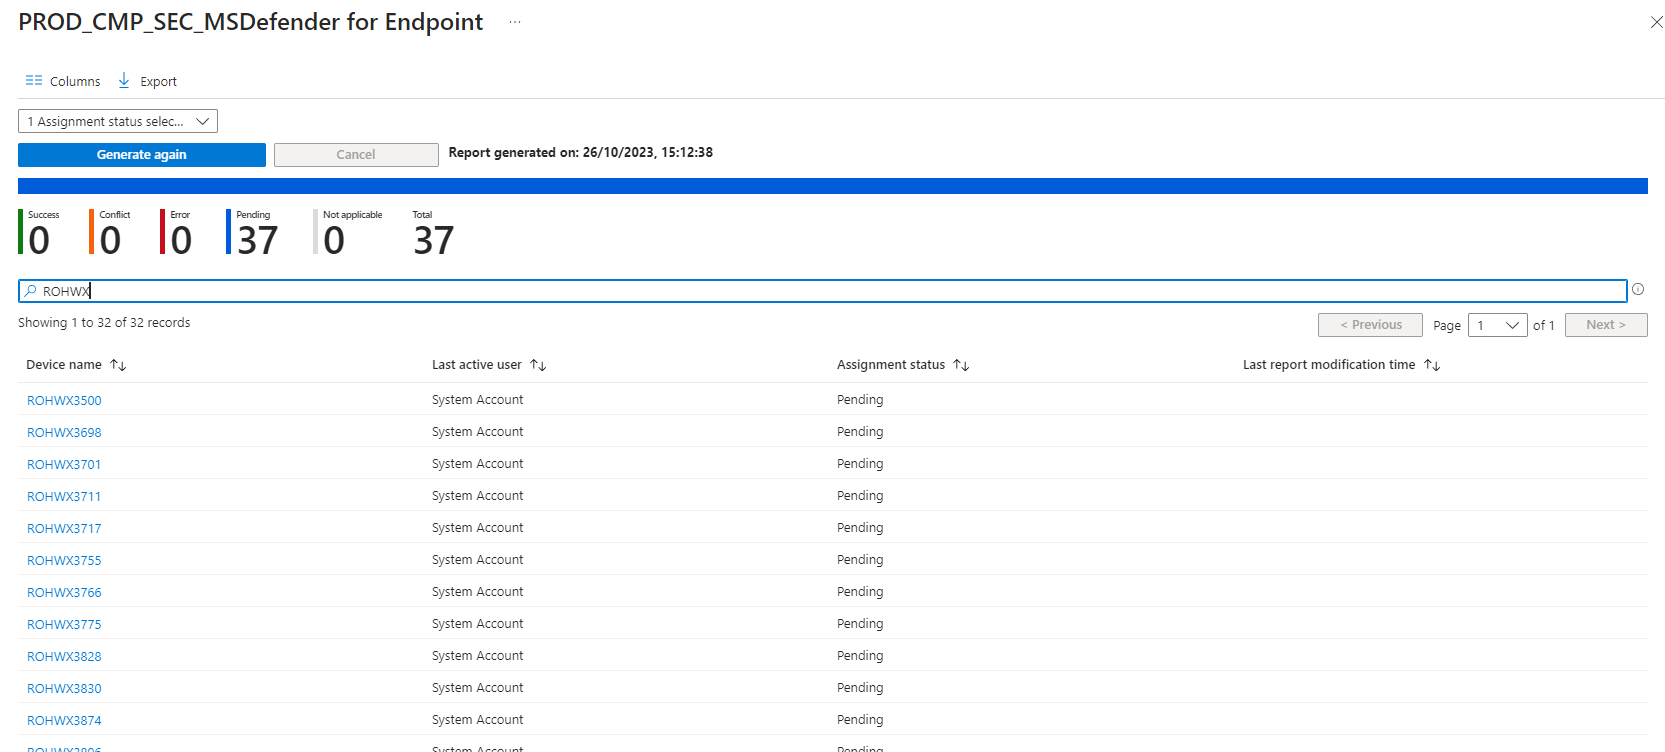Open device ROHWX3830
Viewport: 1665px width, 752px height.
[64, 688]
